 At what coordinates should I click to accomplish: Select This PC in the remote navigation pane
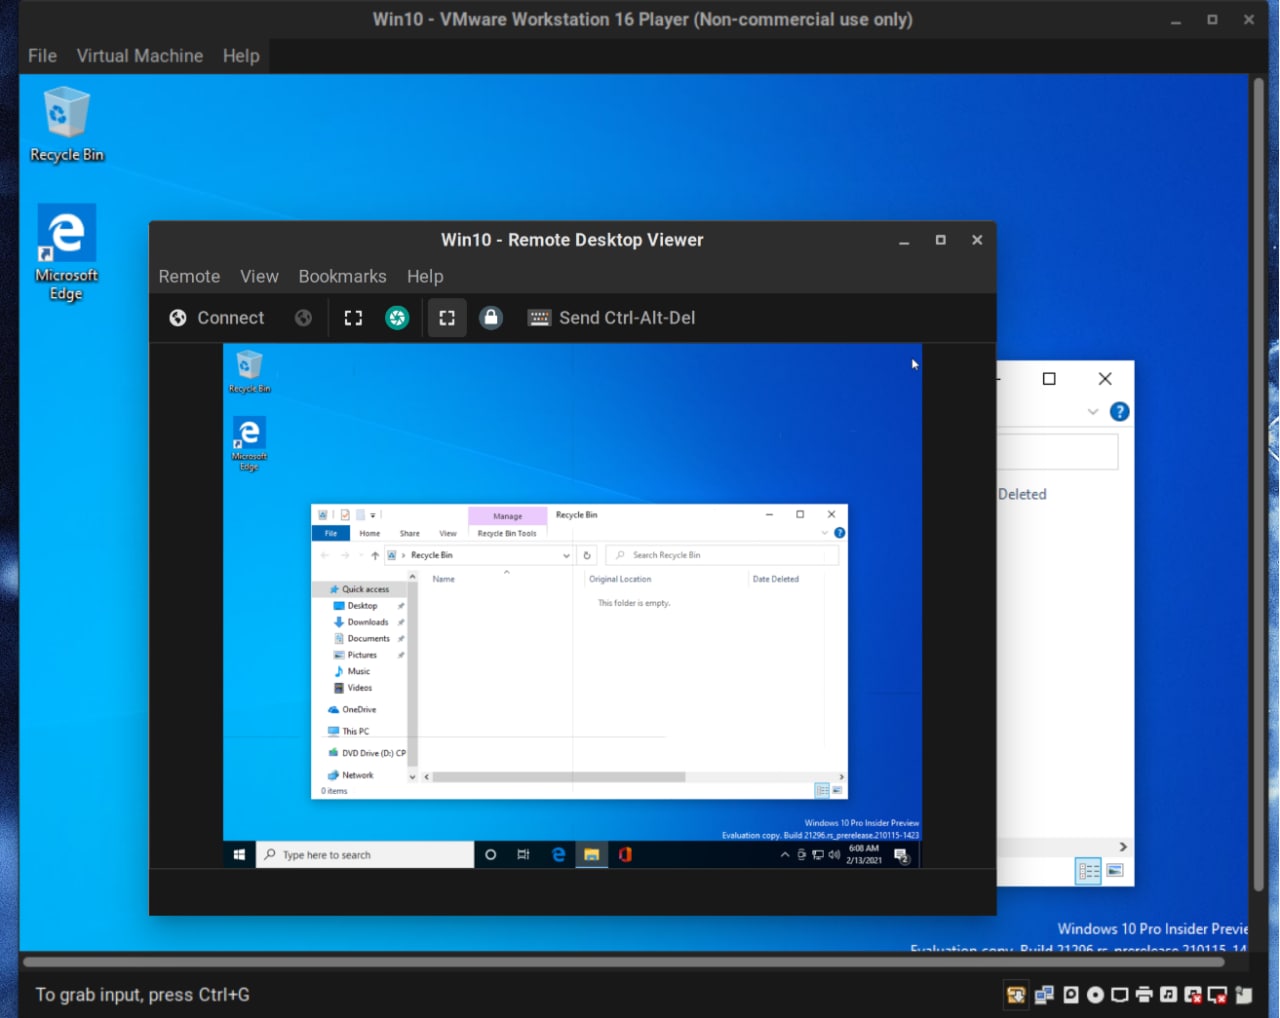pos(349,731)
